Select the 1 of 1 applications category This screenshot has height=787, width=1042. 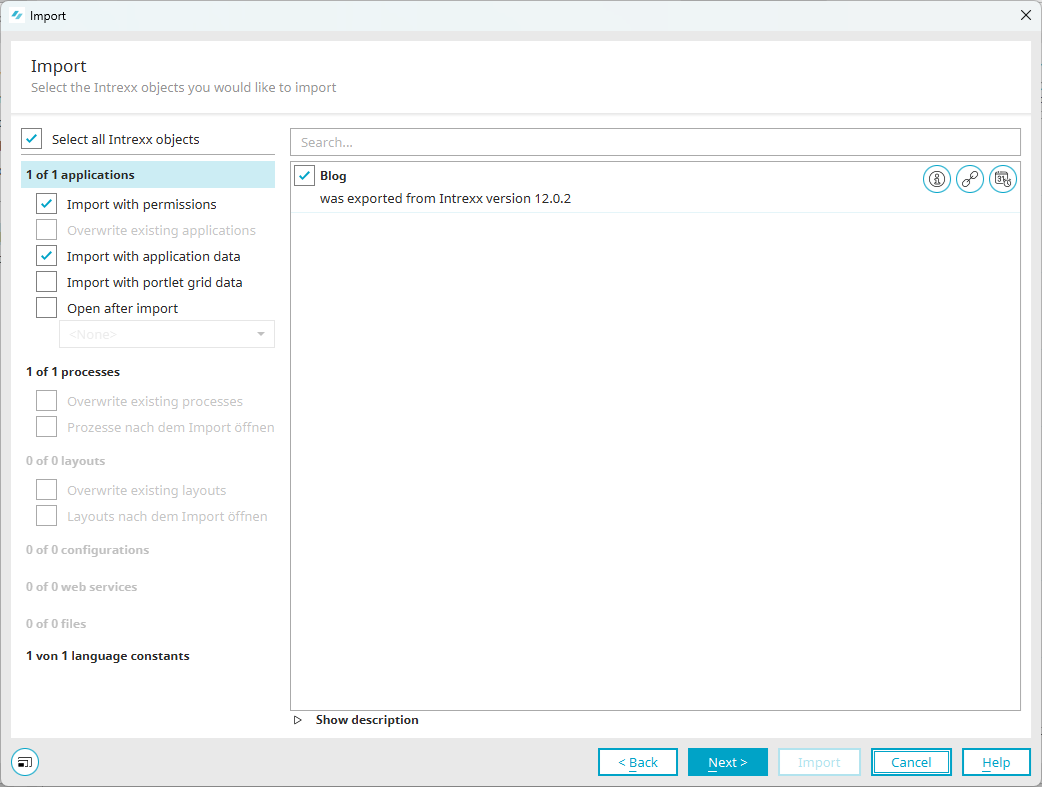[x=148, y=175]
